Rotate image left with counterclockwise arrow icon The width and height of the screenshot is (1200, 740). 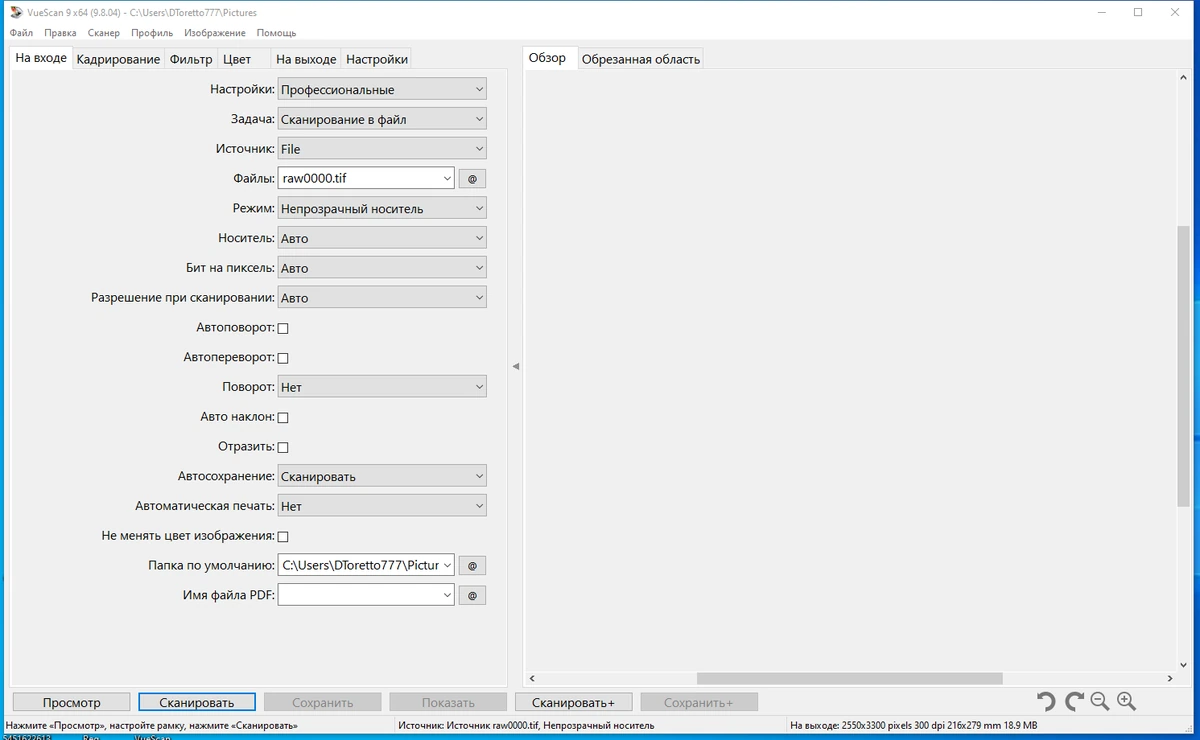tap(1046, 702)
